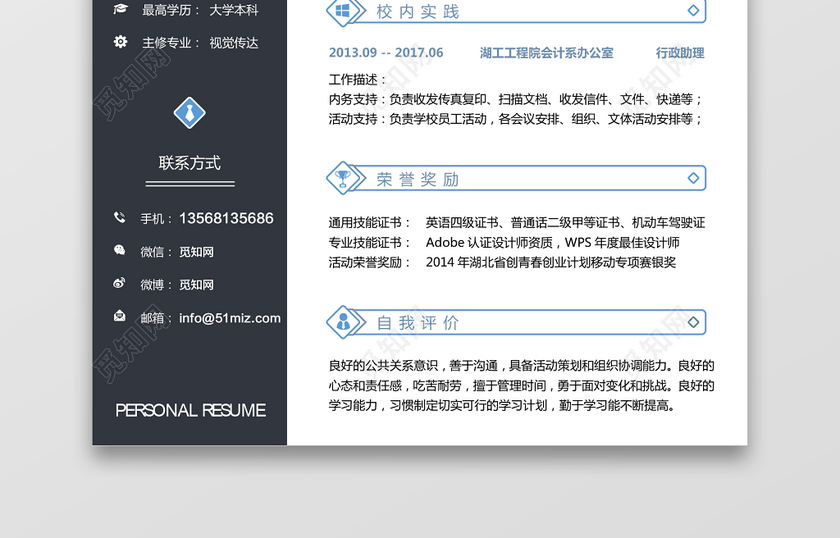840x538 pixels.
Task: Click the 通用技能证书 row
Action: (516, 222)
